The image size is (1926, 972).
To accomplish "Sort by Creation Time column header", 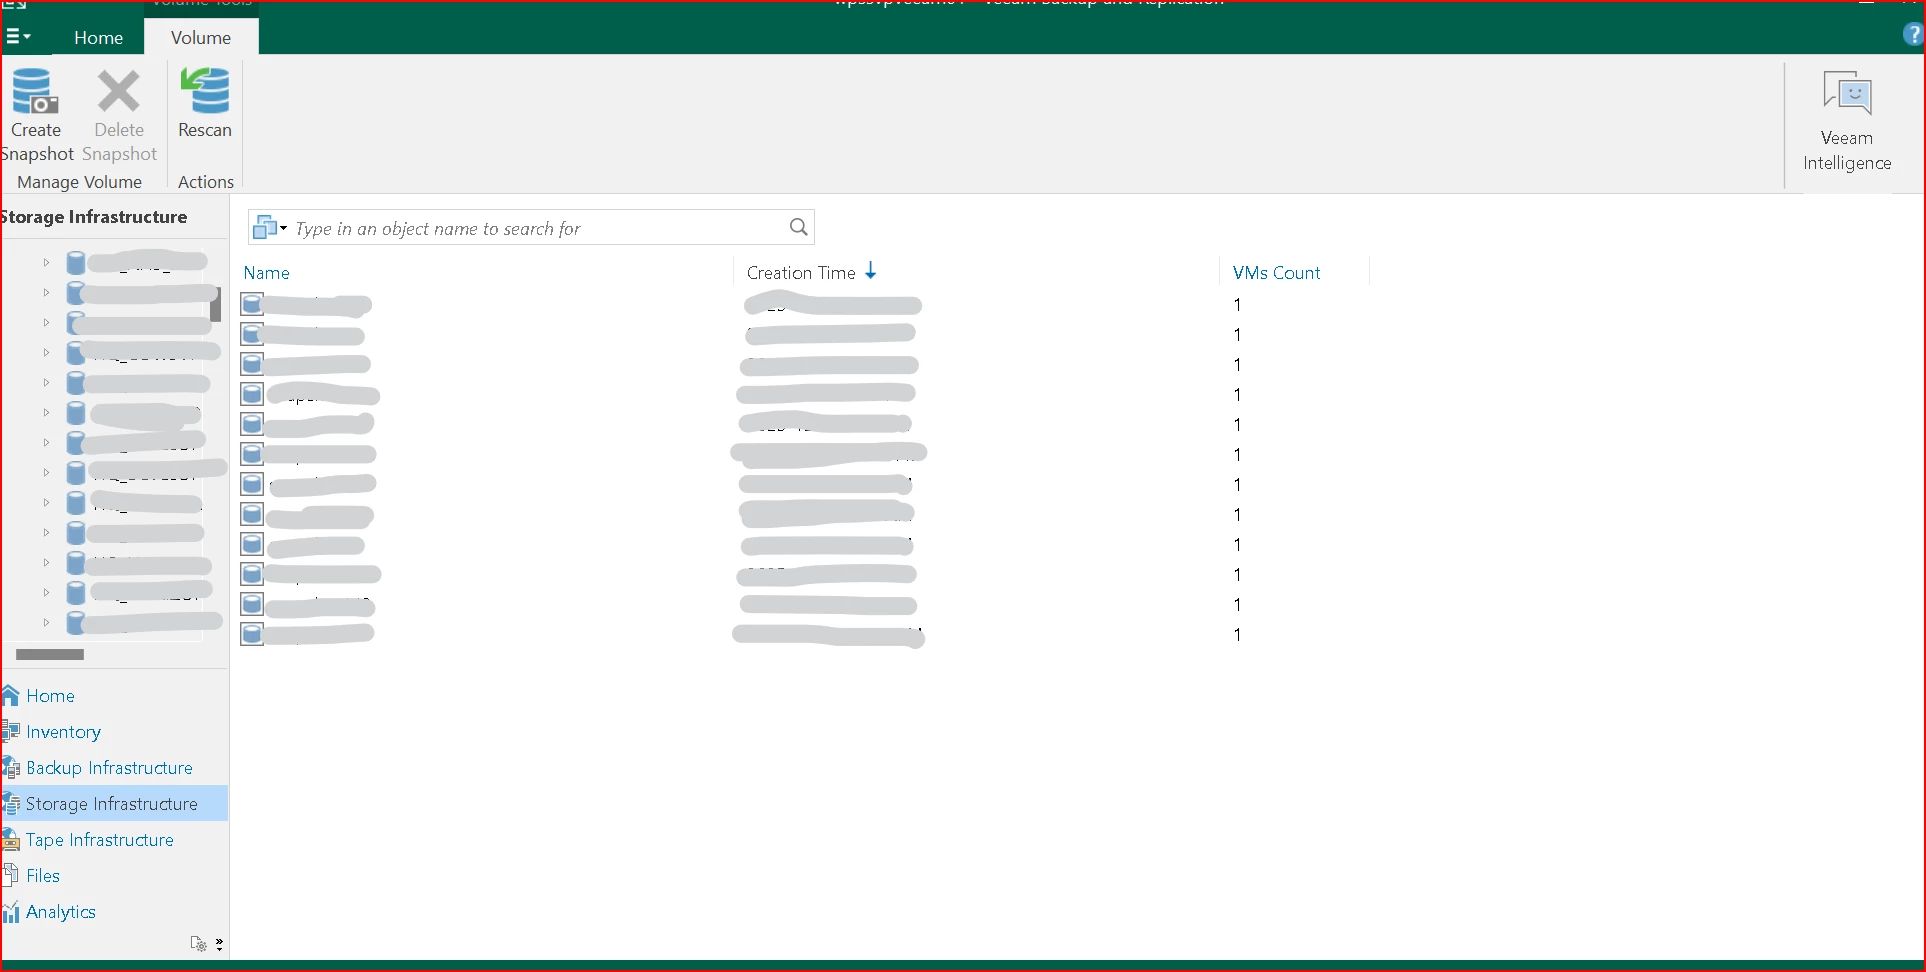I will (x=801, y=273).
